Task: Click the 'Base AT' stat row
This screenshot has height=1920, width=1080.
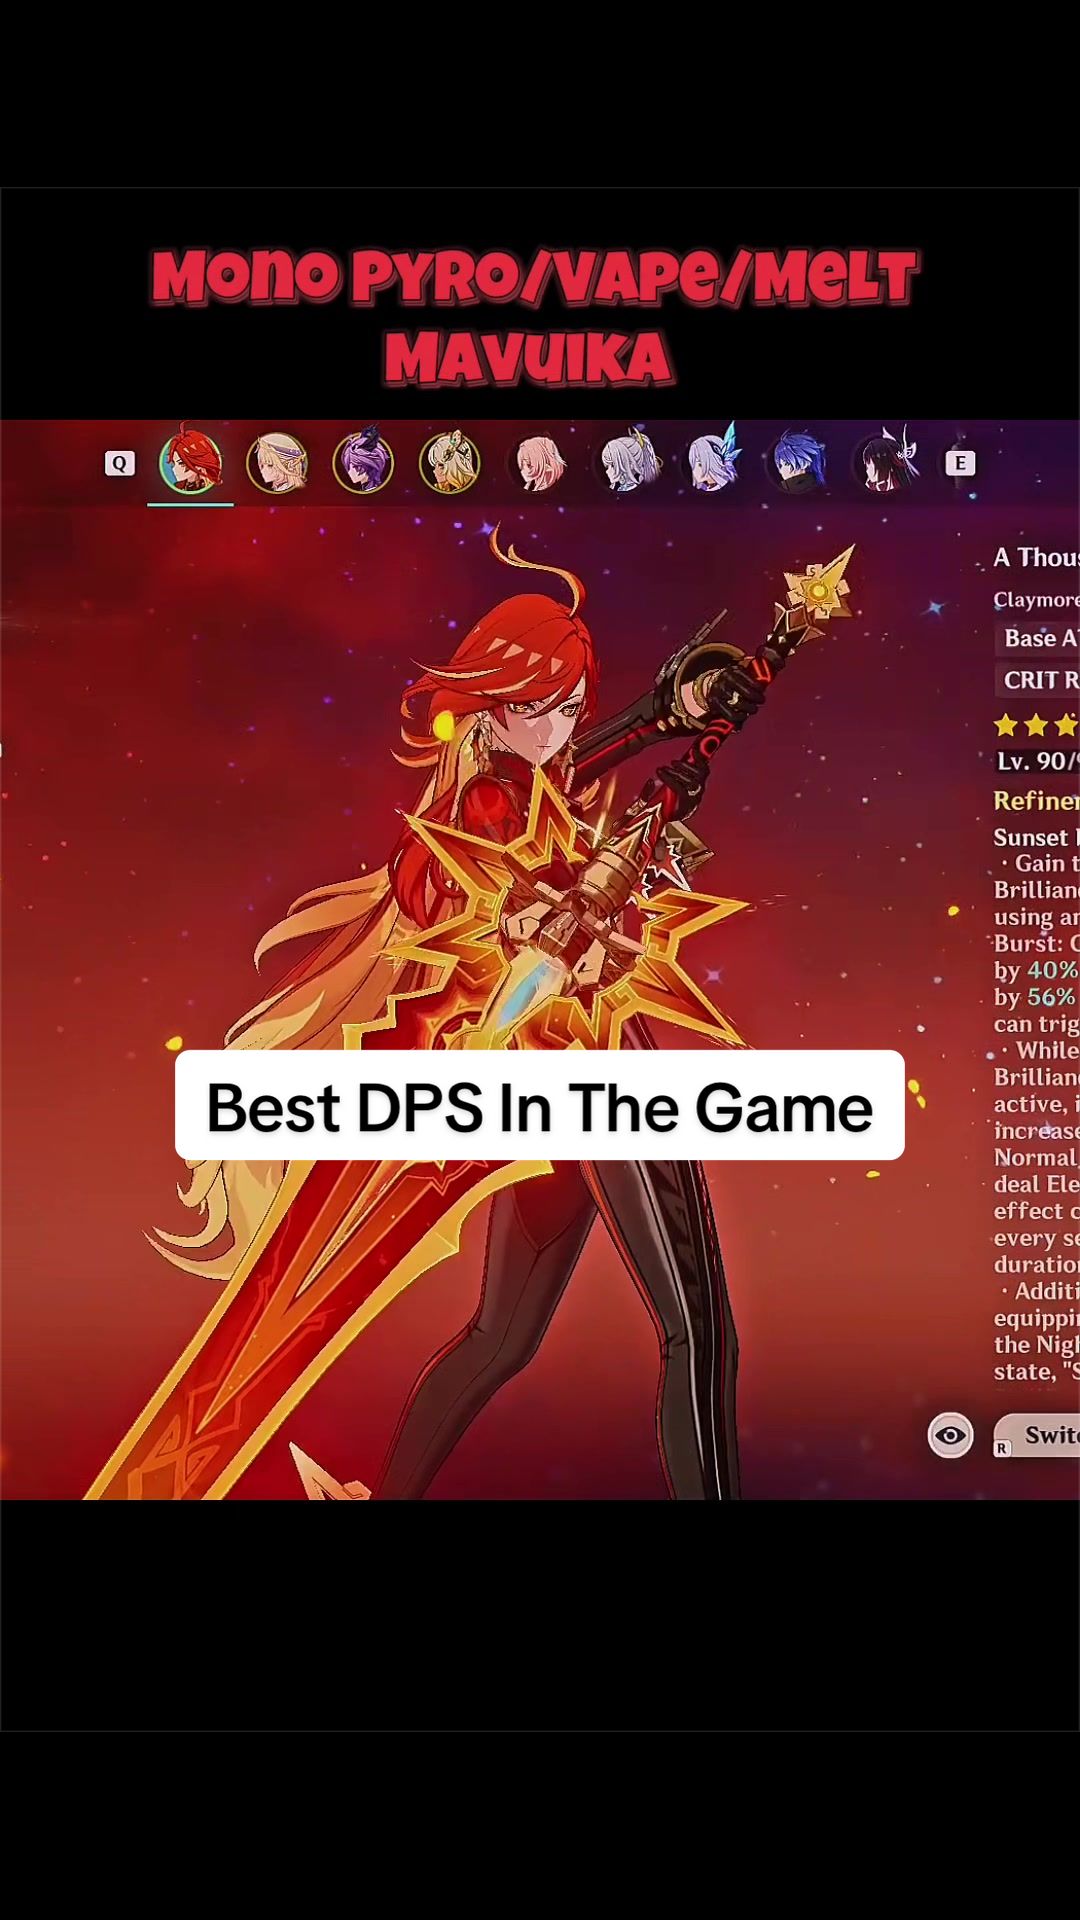Action: [1038, 638]
